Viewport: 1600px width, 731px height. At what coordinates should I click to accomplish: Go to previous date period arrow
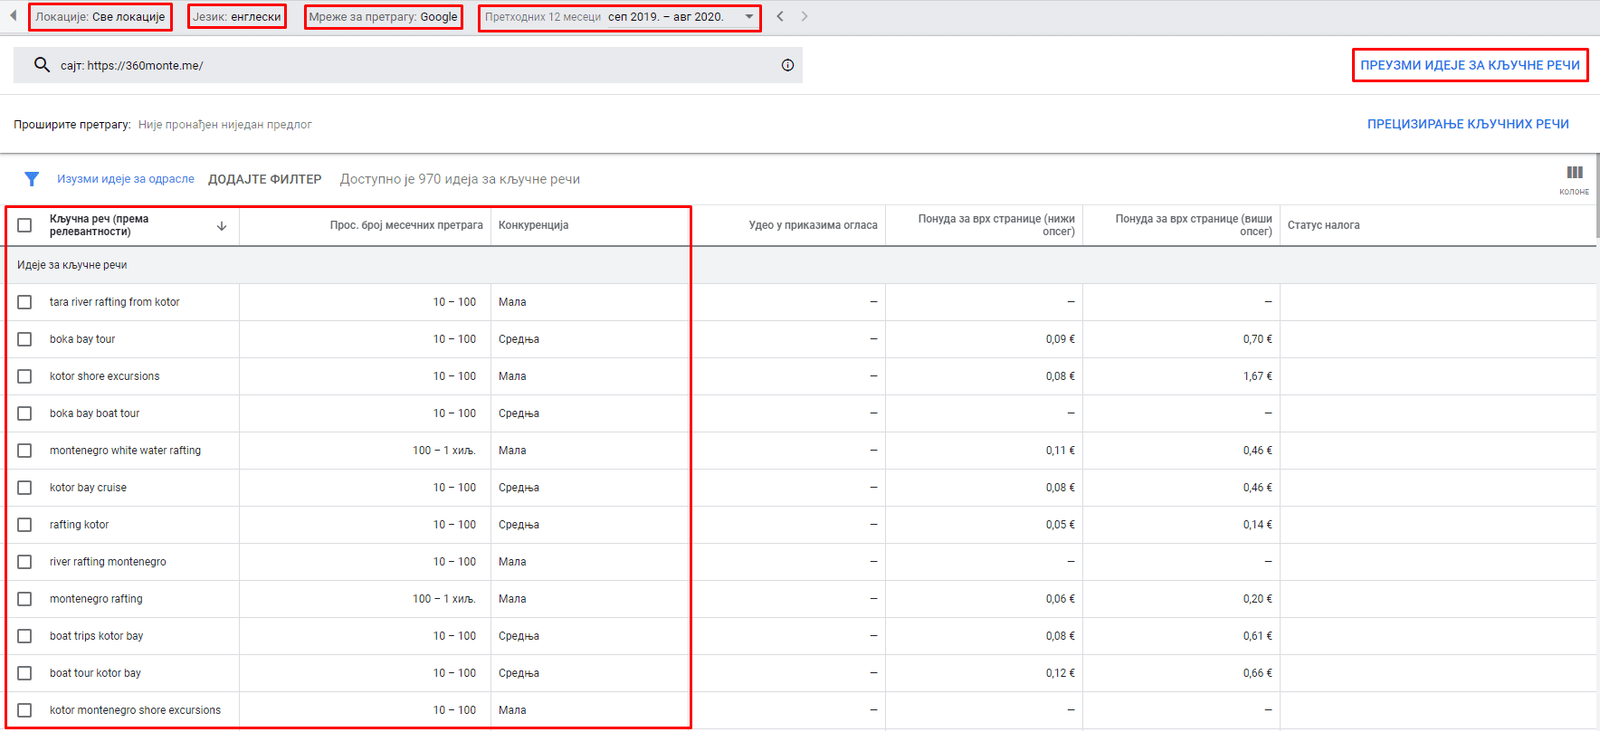(x=780, y=16)
